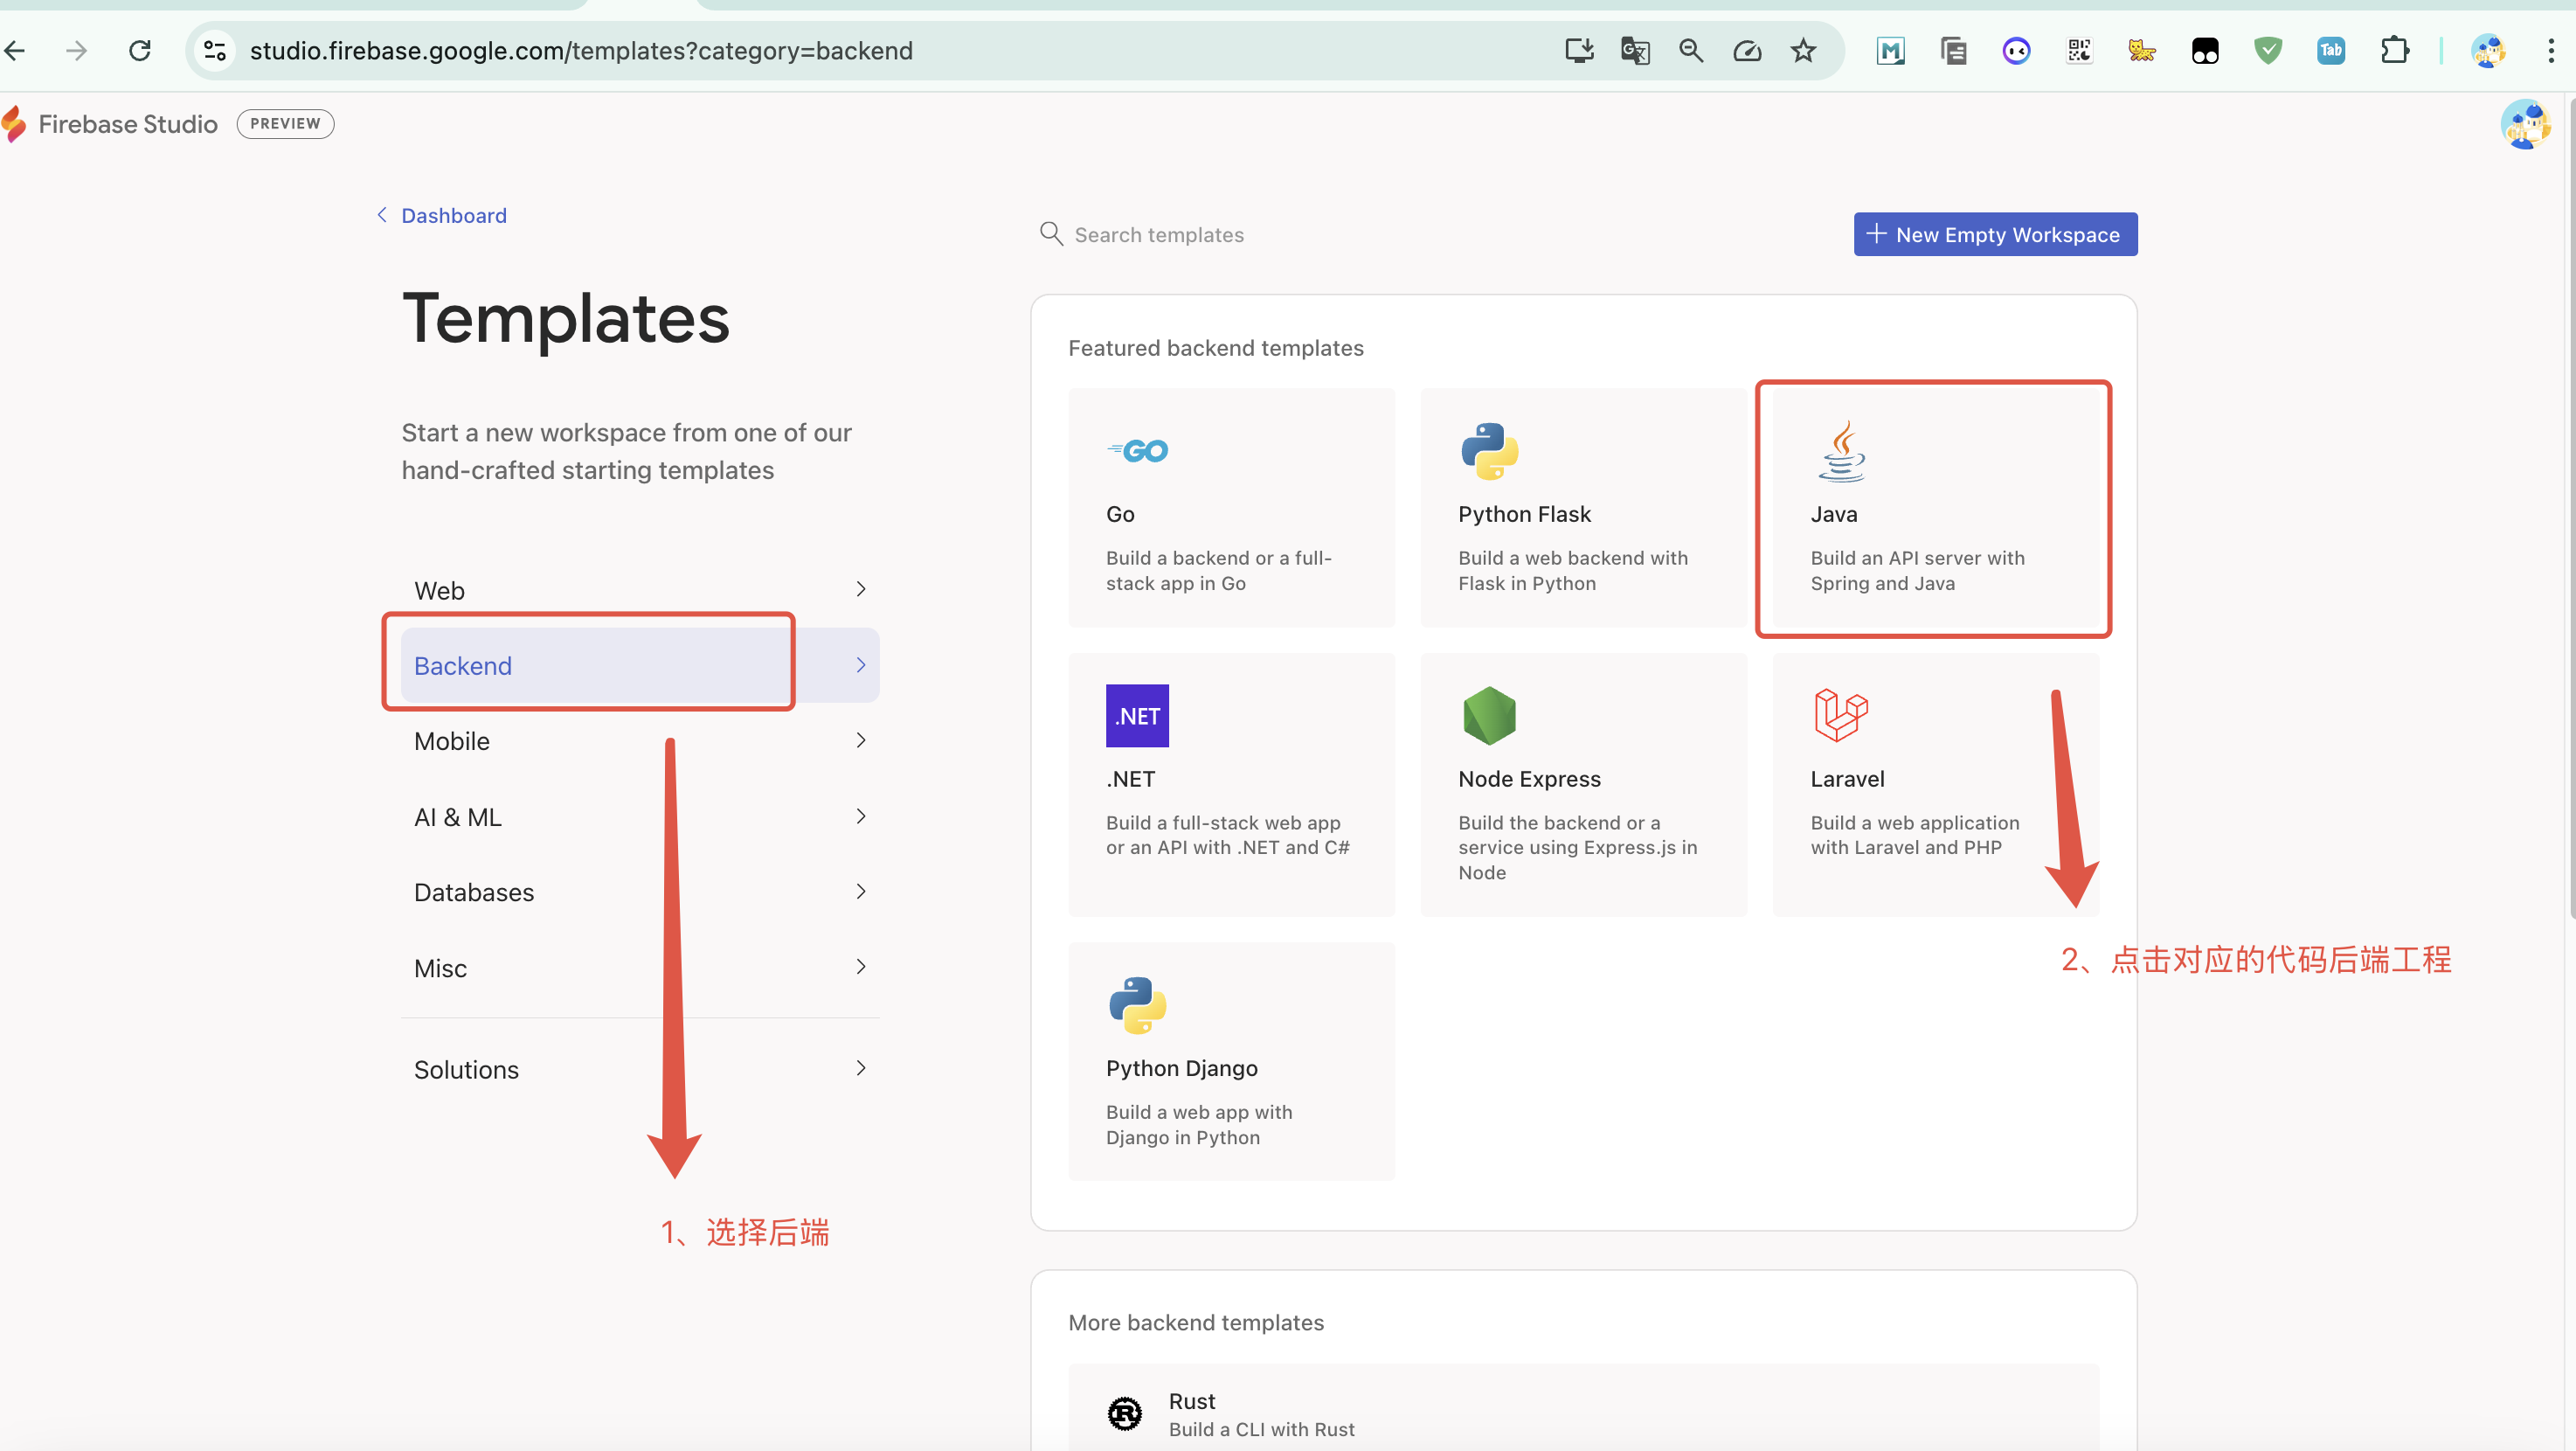Click New Empty Workspace button

[x=1995, y=235]
